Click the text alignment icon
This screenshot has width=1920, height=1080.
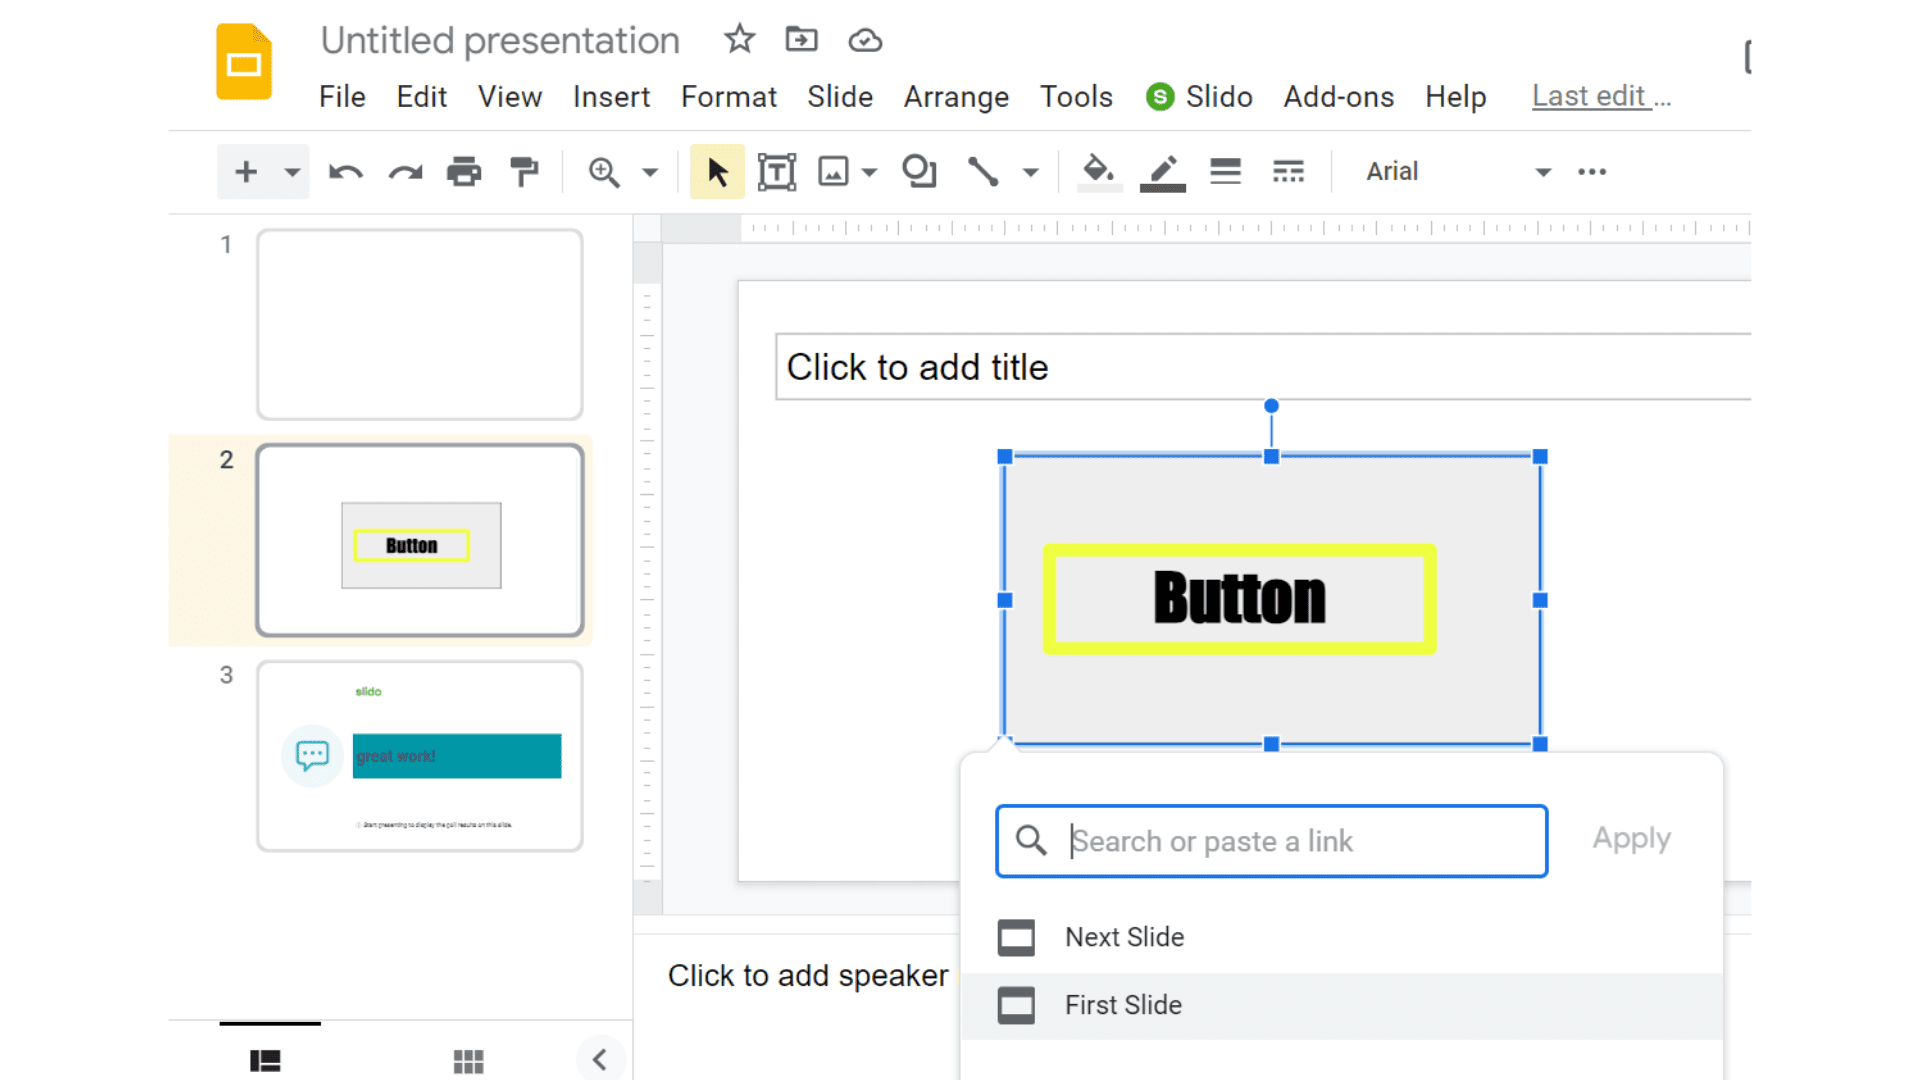click(x=1225, y=171)
